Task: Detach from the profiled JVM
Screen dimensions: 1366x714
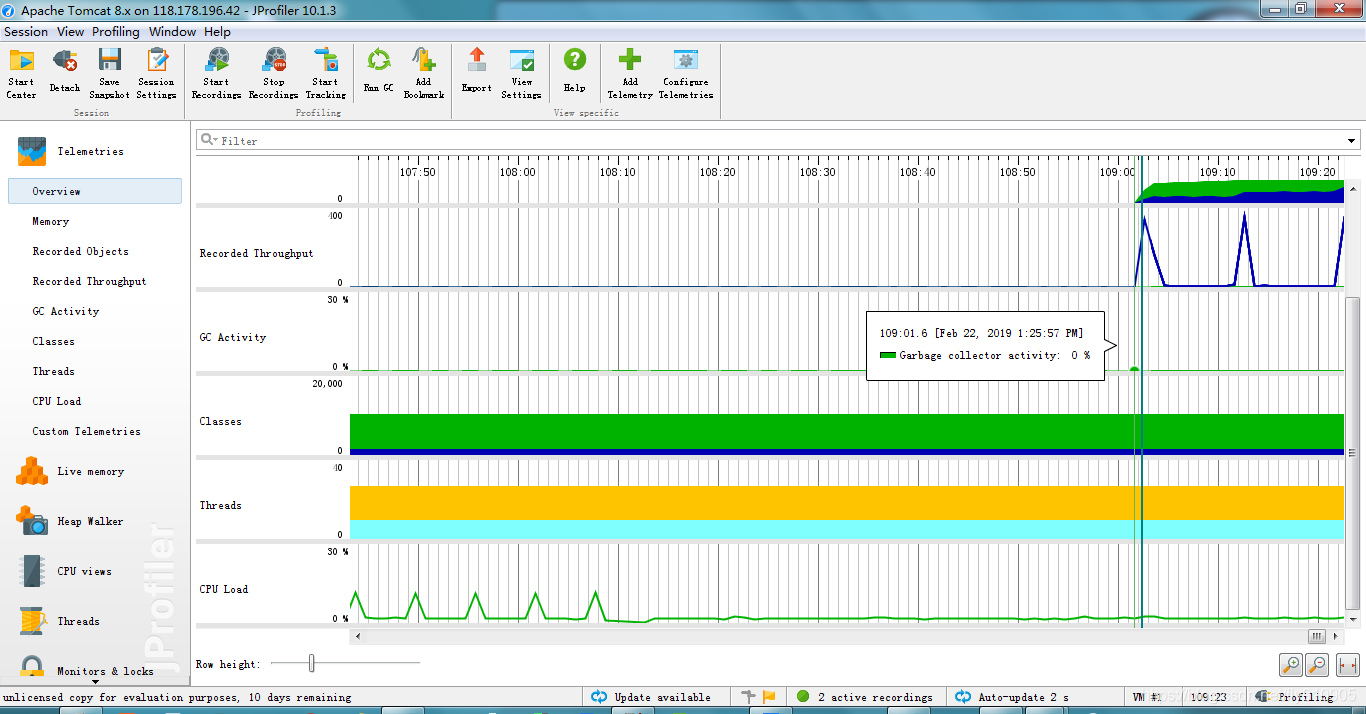Action: (x=65, y=73)
